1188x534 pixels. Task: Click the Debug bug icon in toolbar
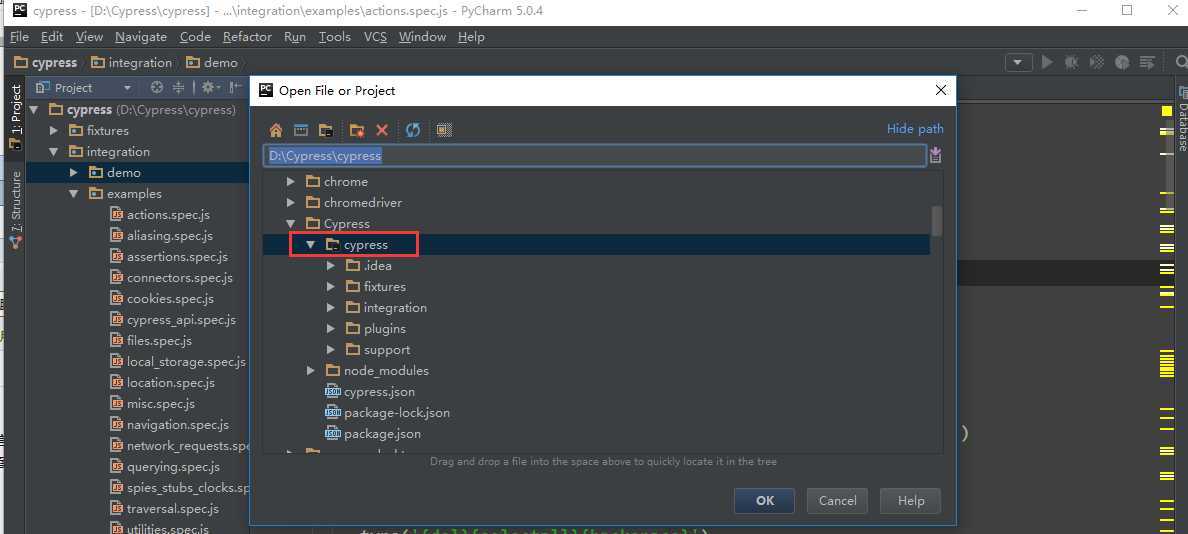[1071, 62]
